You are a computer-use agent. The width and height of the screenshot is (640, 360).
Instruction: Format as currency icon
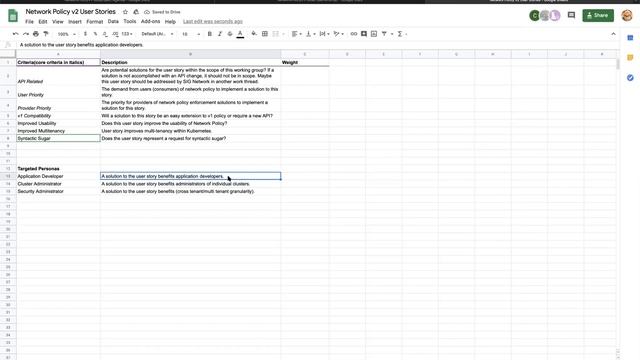(85, 34)
